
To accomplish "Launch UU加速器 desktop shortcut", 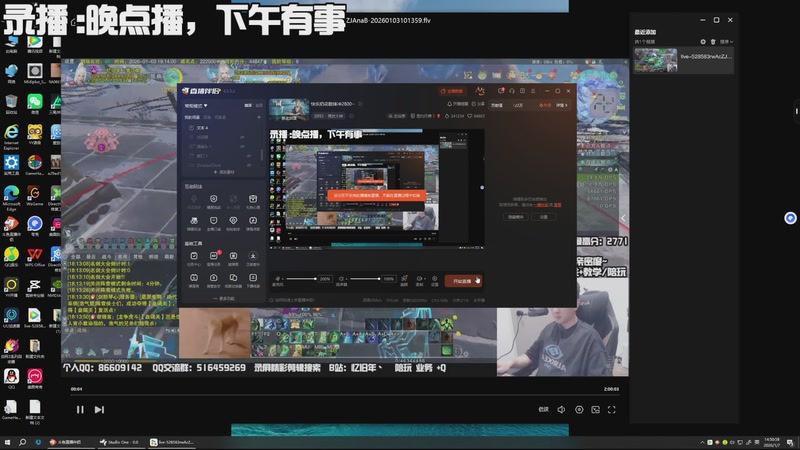I will click(x=11, y=317).
